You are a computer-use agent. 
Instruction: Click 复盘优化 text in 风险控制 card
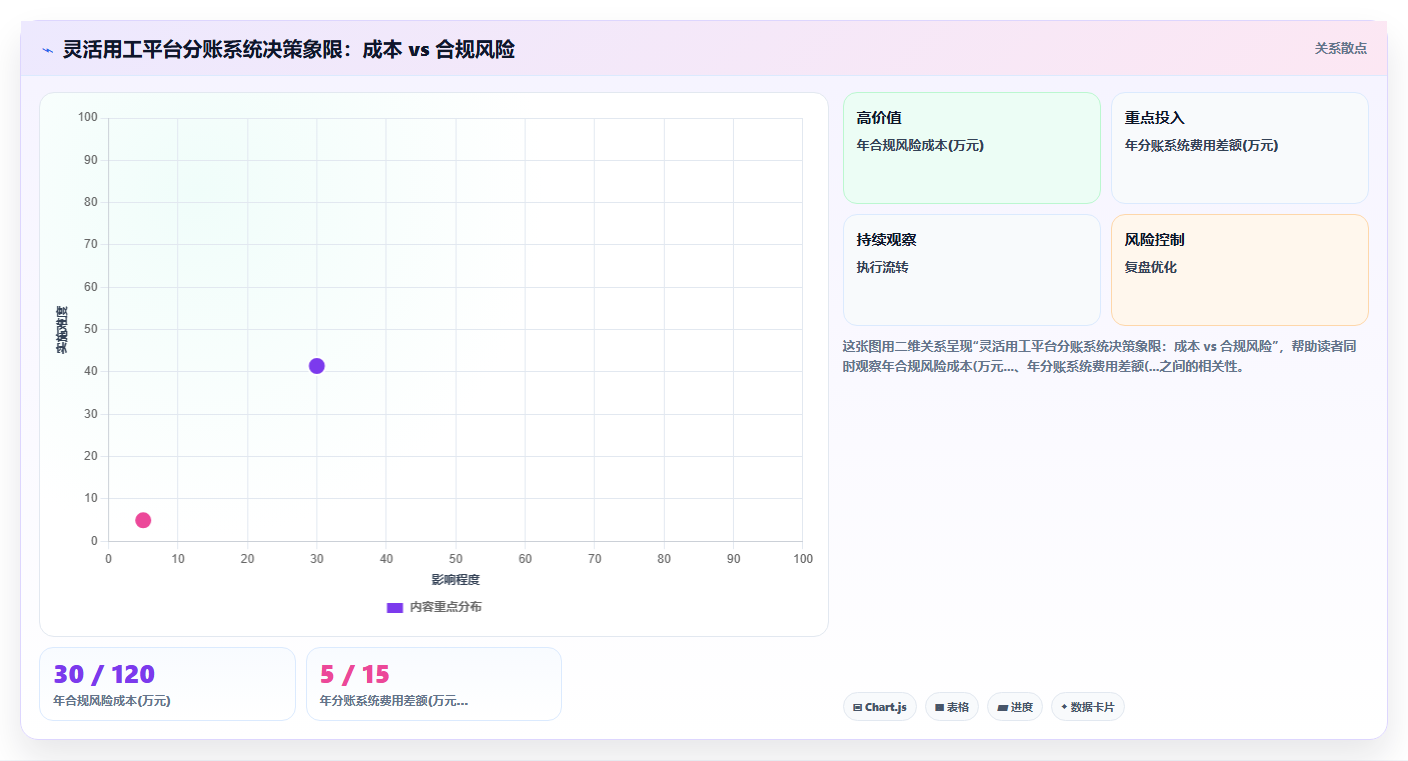[1150, 267]
